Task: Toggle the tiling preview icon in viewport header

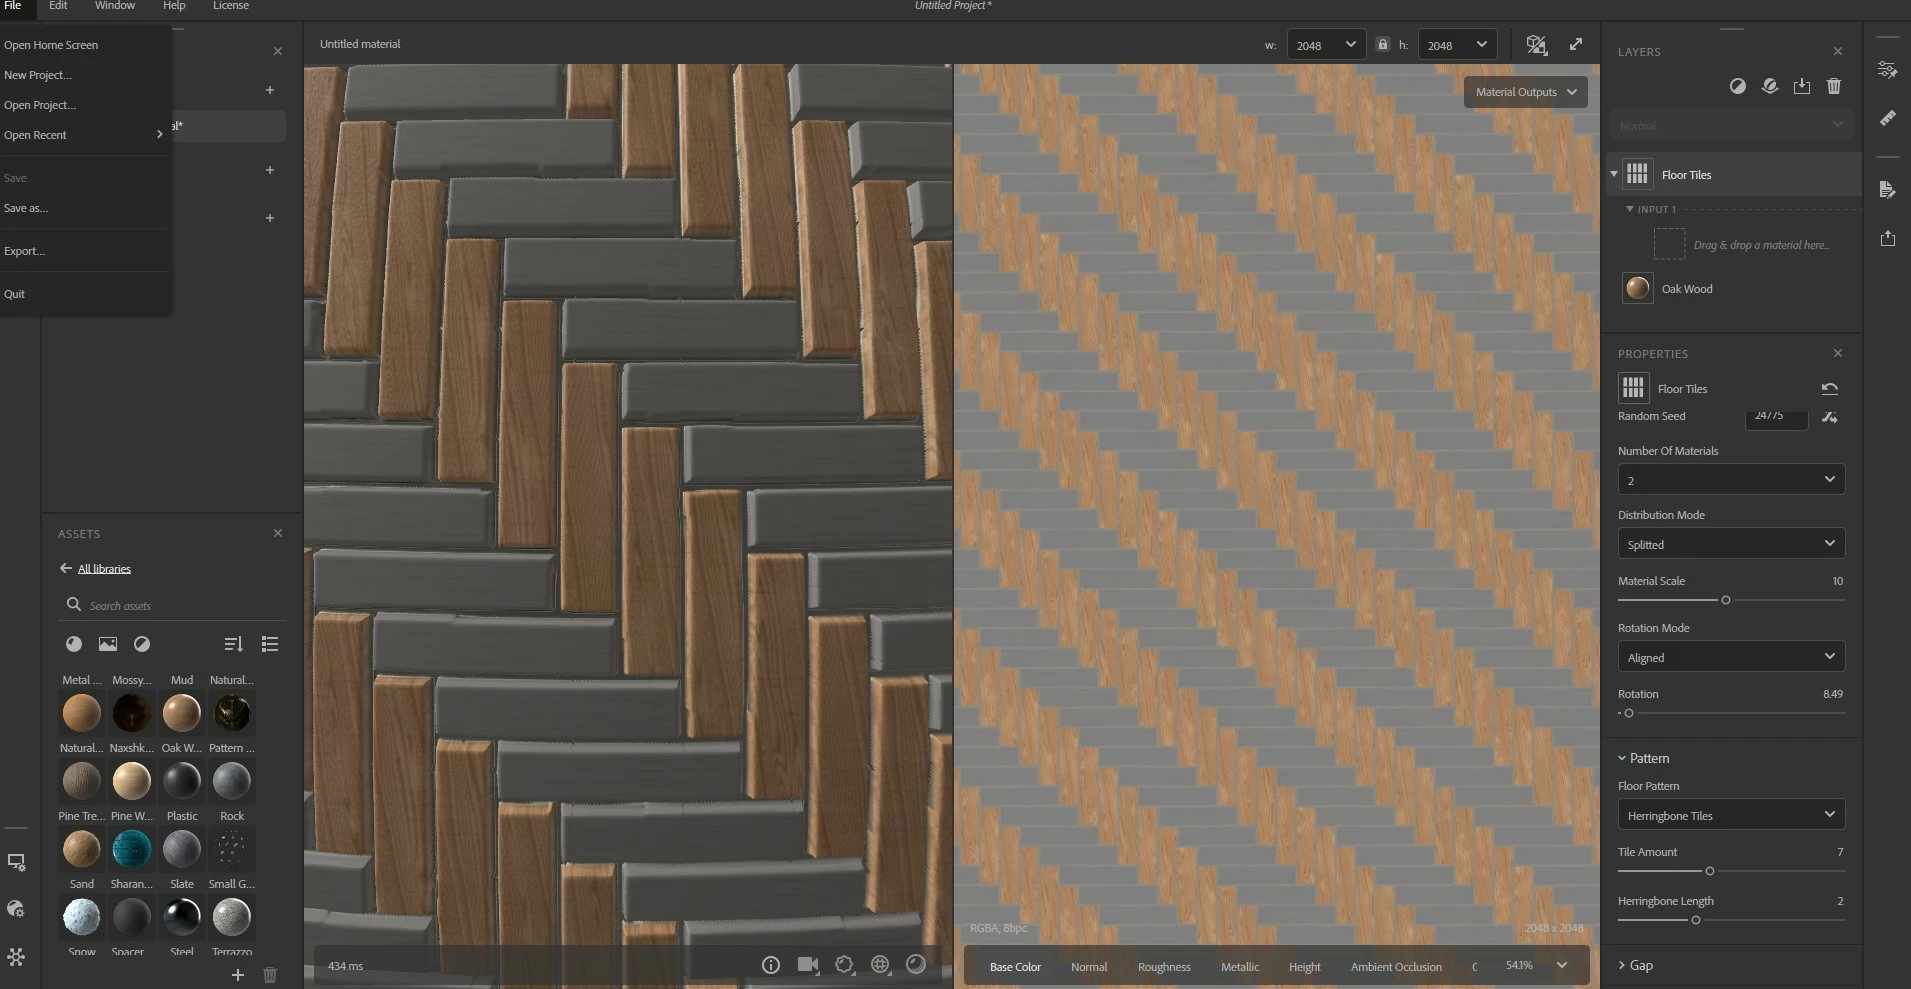Action: [1537, 45]
